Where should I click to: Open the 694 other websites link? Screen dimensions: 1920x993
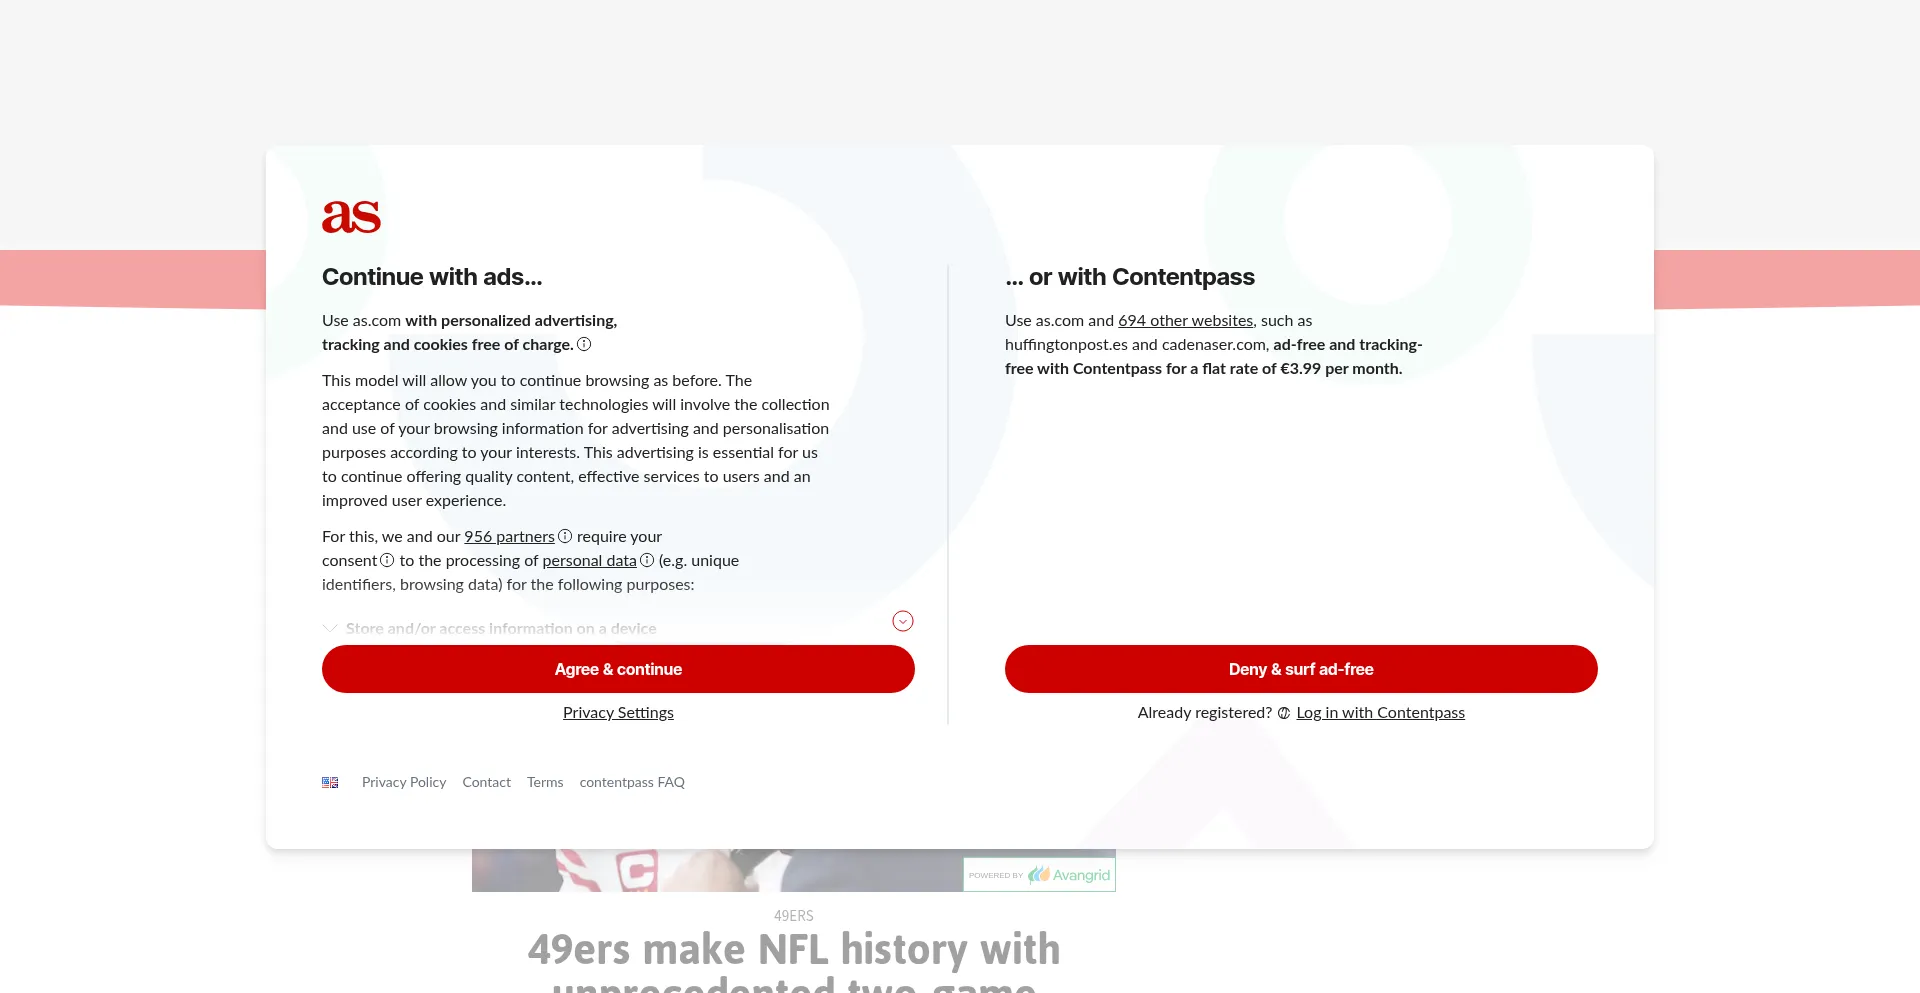pyautogui.click(x=1185, y=321)
